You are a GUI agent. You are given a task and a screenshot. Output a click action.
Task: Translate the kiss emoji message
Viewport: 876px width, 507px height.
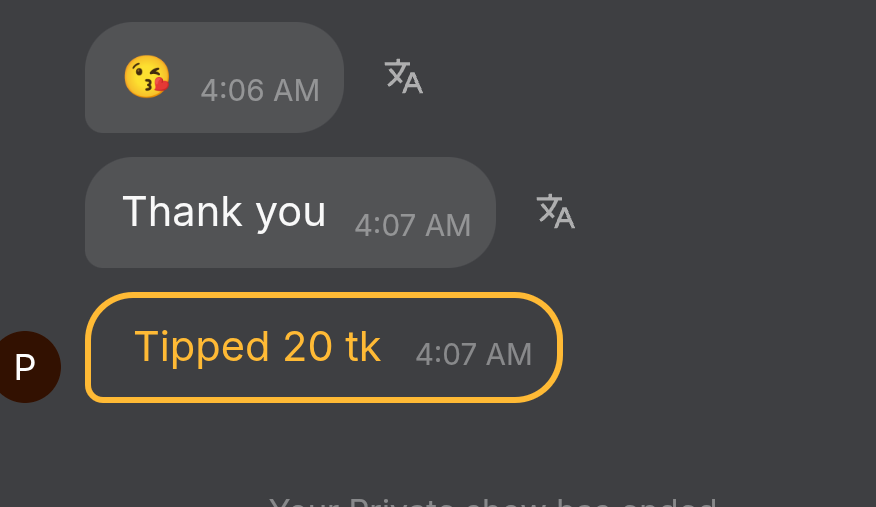click(x=403, y=76)
